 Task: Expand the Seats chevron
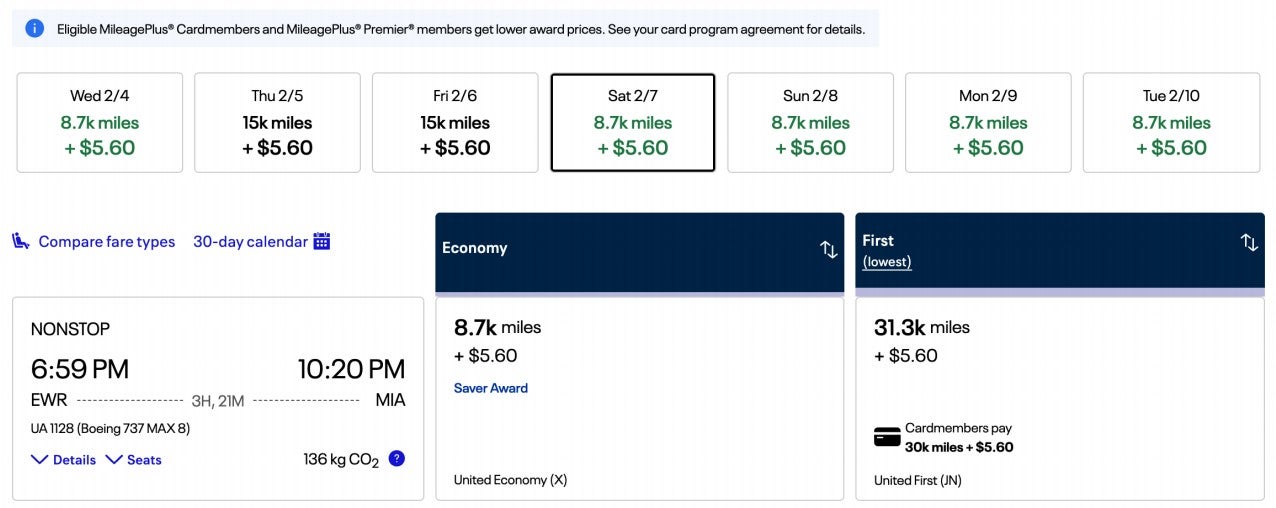point(114,459)
